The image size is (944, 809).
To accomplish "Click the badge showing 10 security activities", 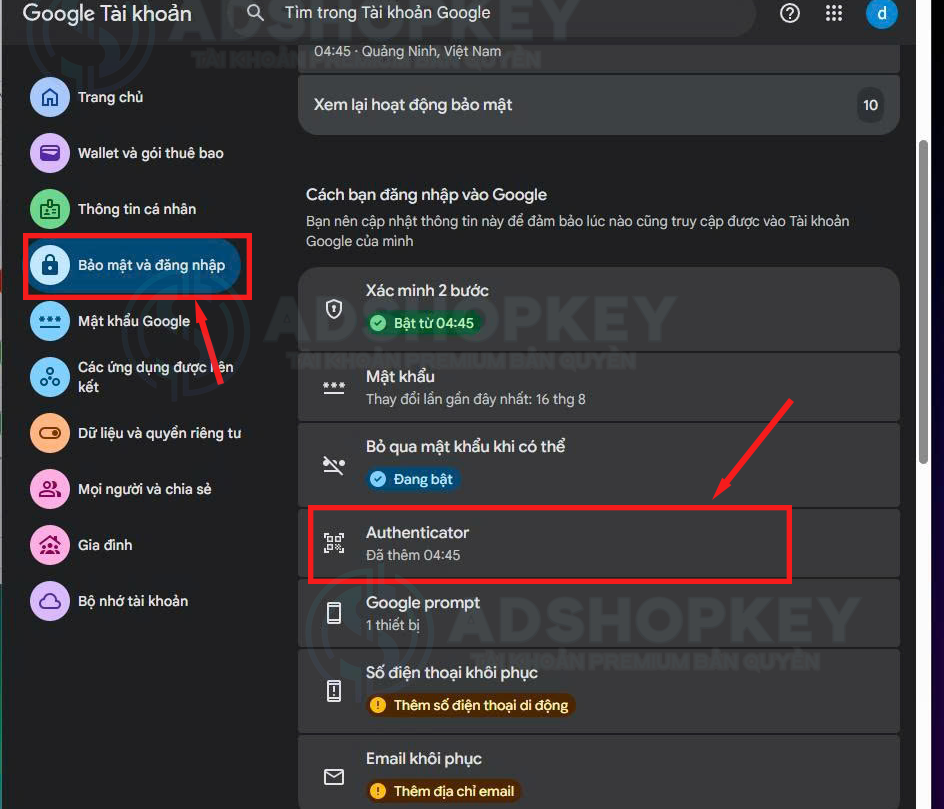I will click(870, 105).
